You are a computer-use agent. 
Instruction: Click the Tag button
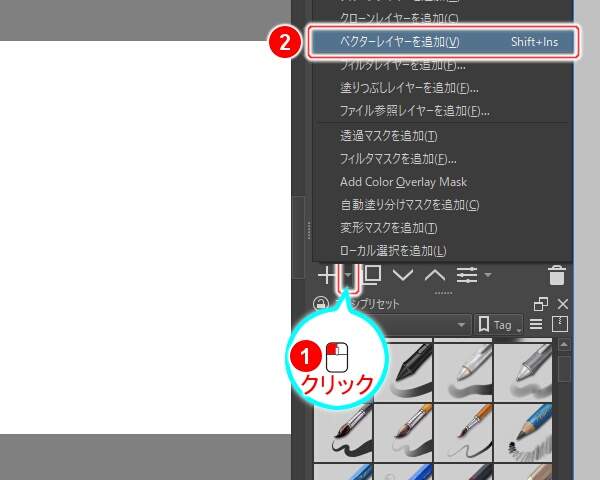click(497, 325)
